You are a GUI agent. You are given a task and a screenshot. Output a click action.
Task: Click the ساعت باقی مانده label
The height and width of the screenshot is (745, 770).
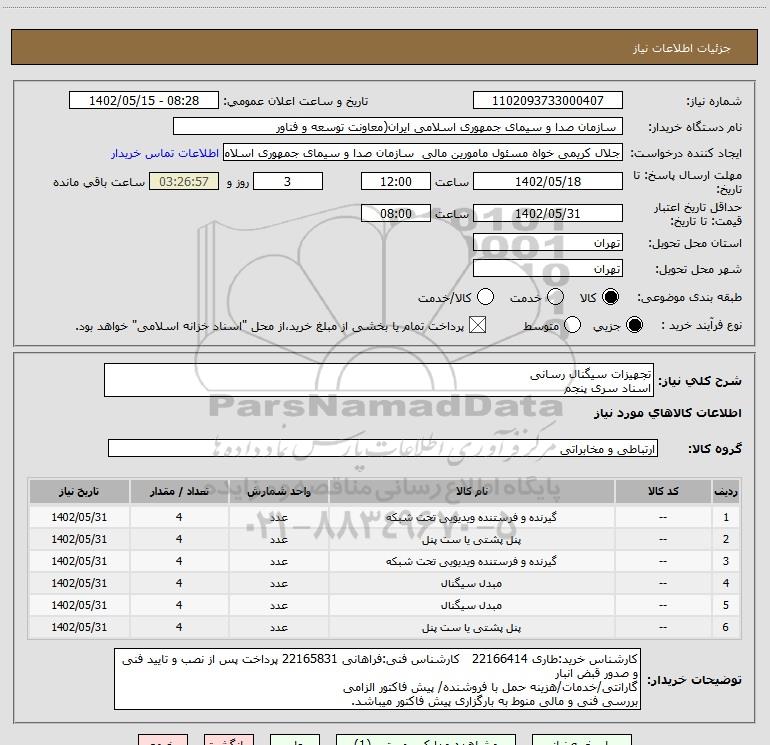99,182
